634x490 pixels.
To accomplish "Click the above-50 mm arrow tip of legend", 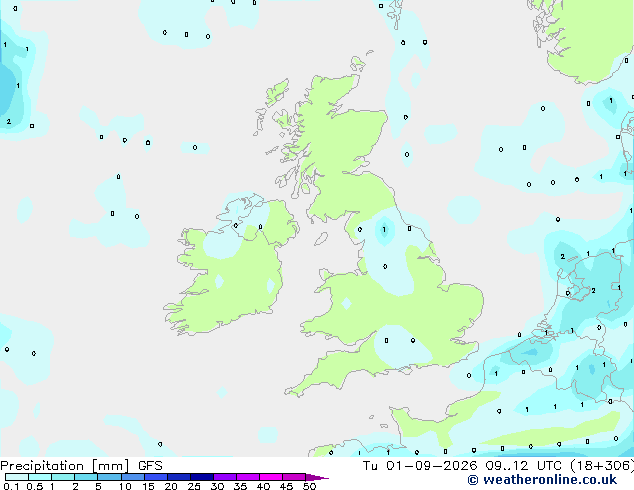I will click(317, 478).
